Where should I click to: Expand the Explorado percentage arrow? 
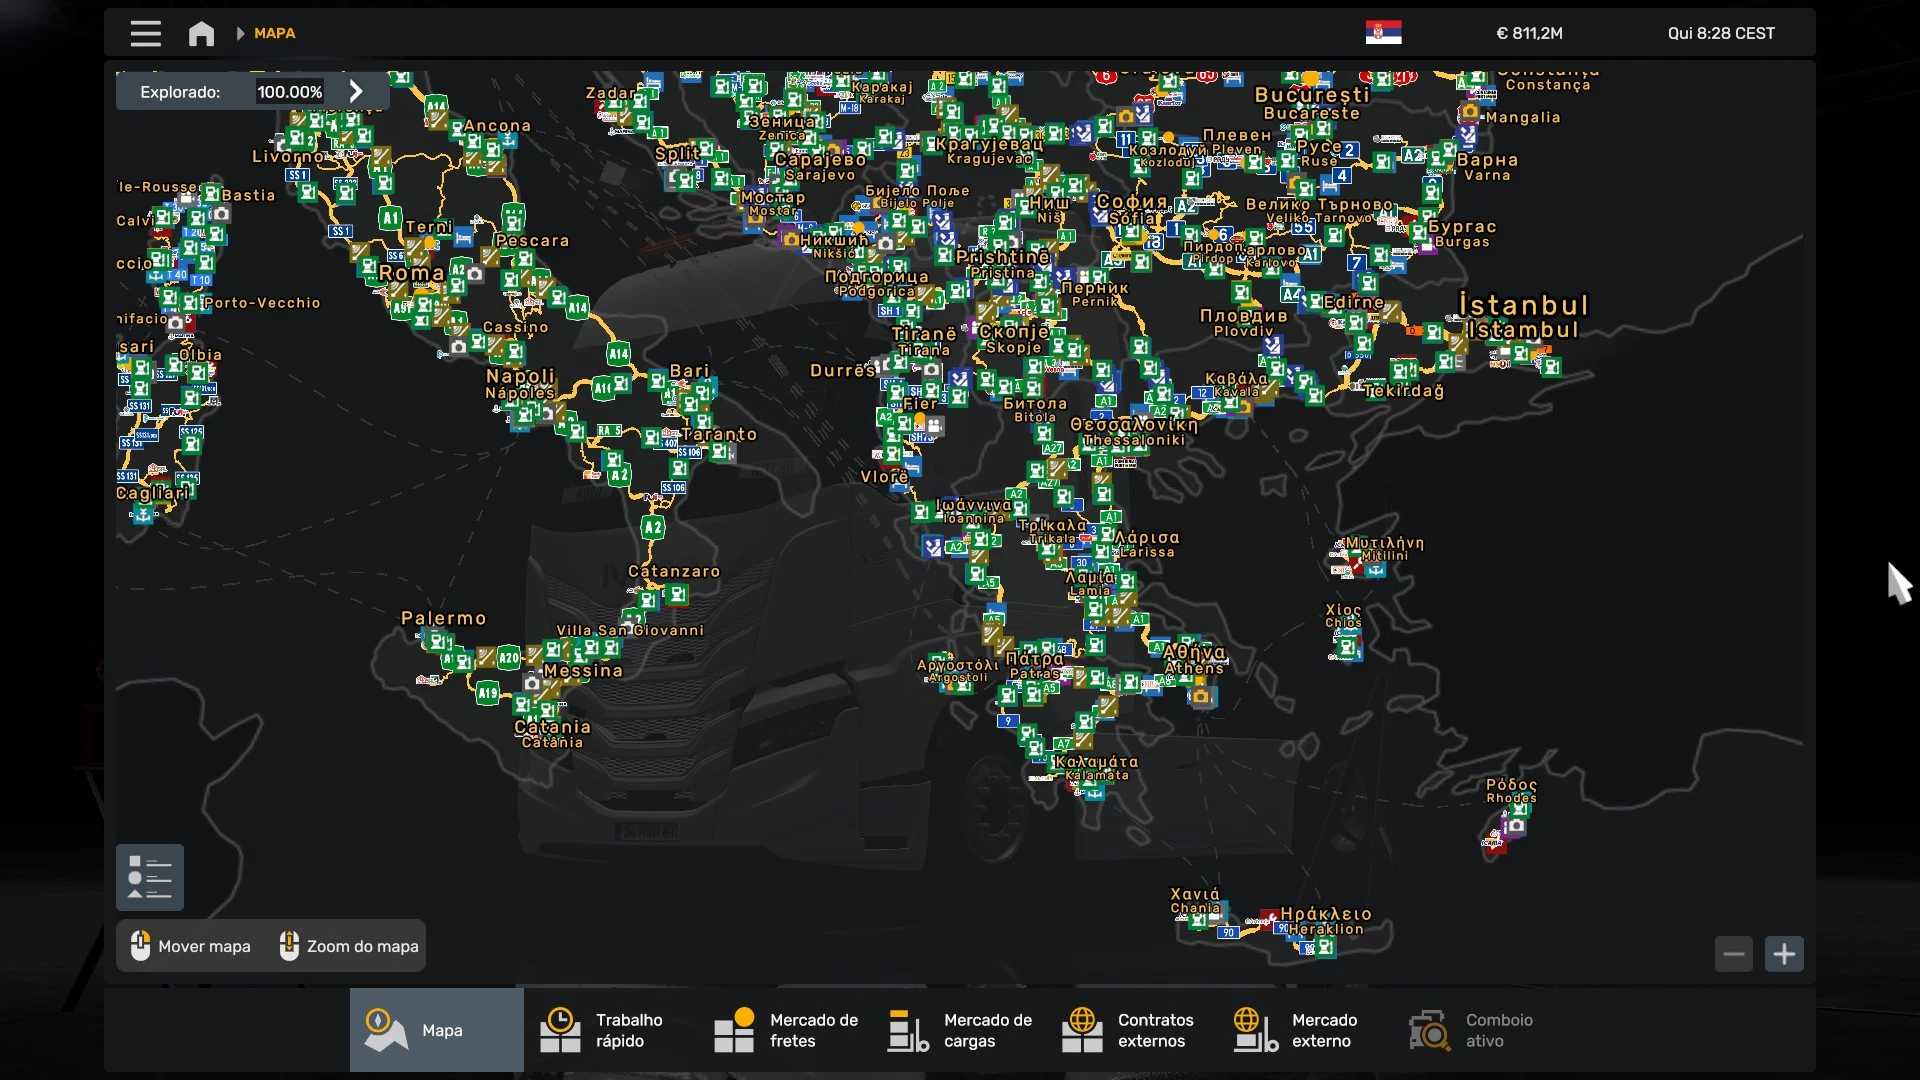(x=356, y=91)
